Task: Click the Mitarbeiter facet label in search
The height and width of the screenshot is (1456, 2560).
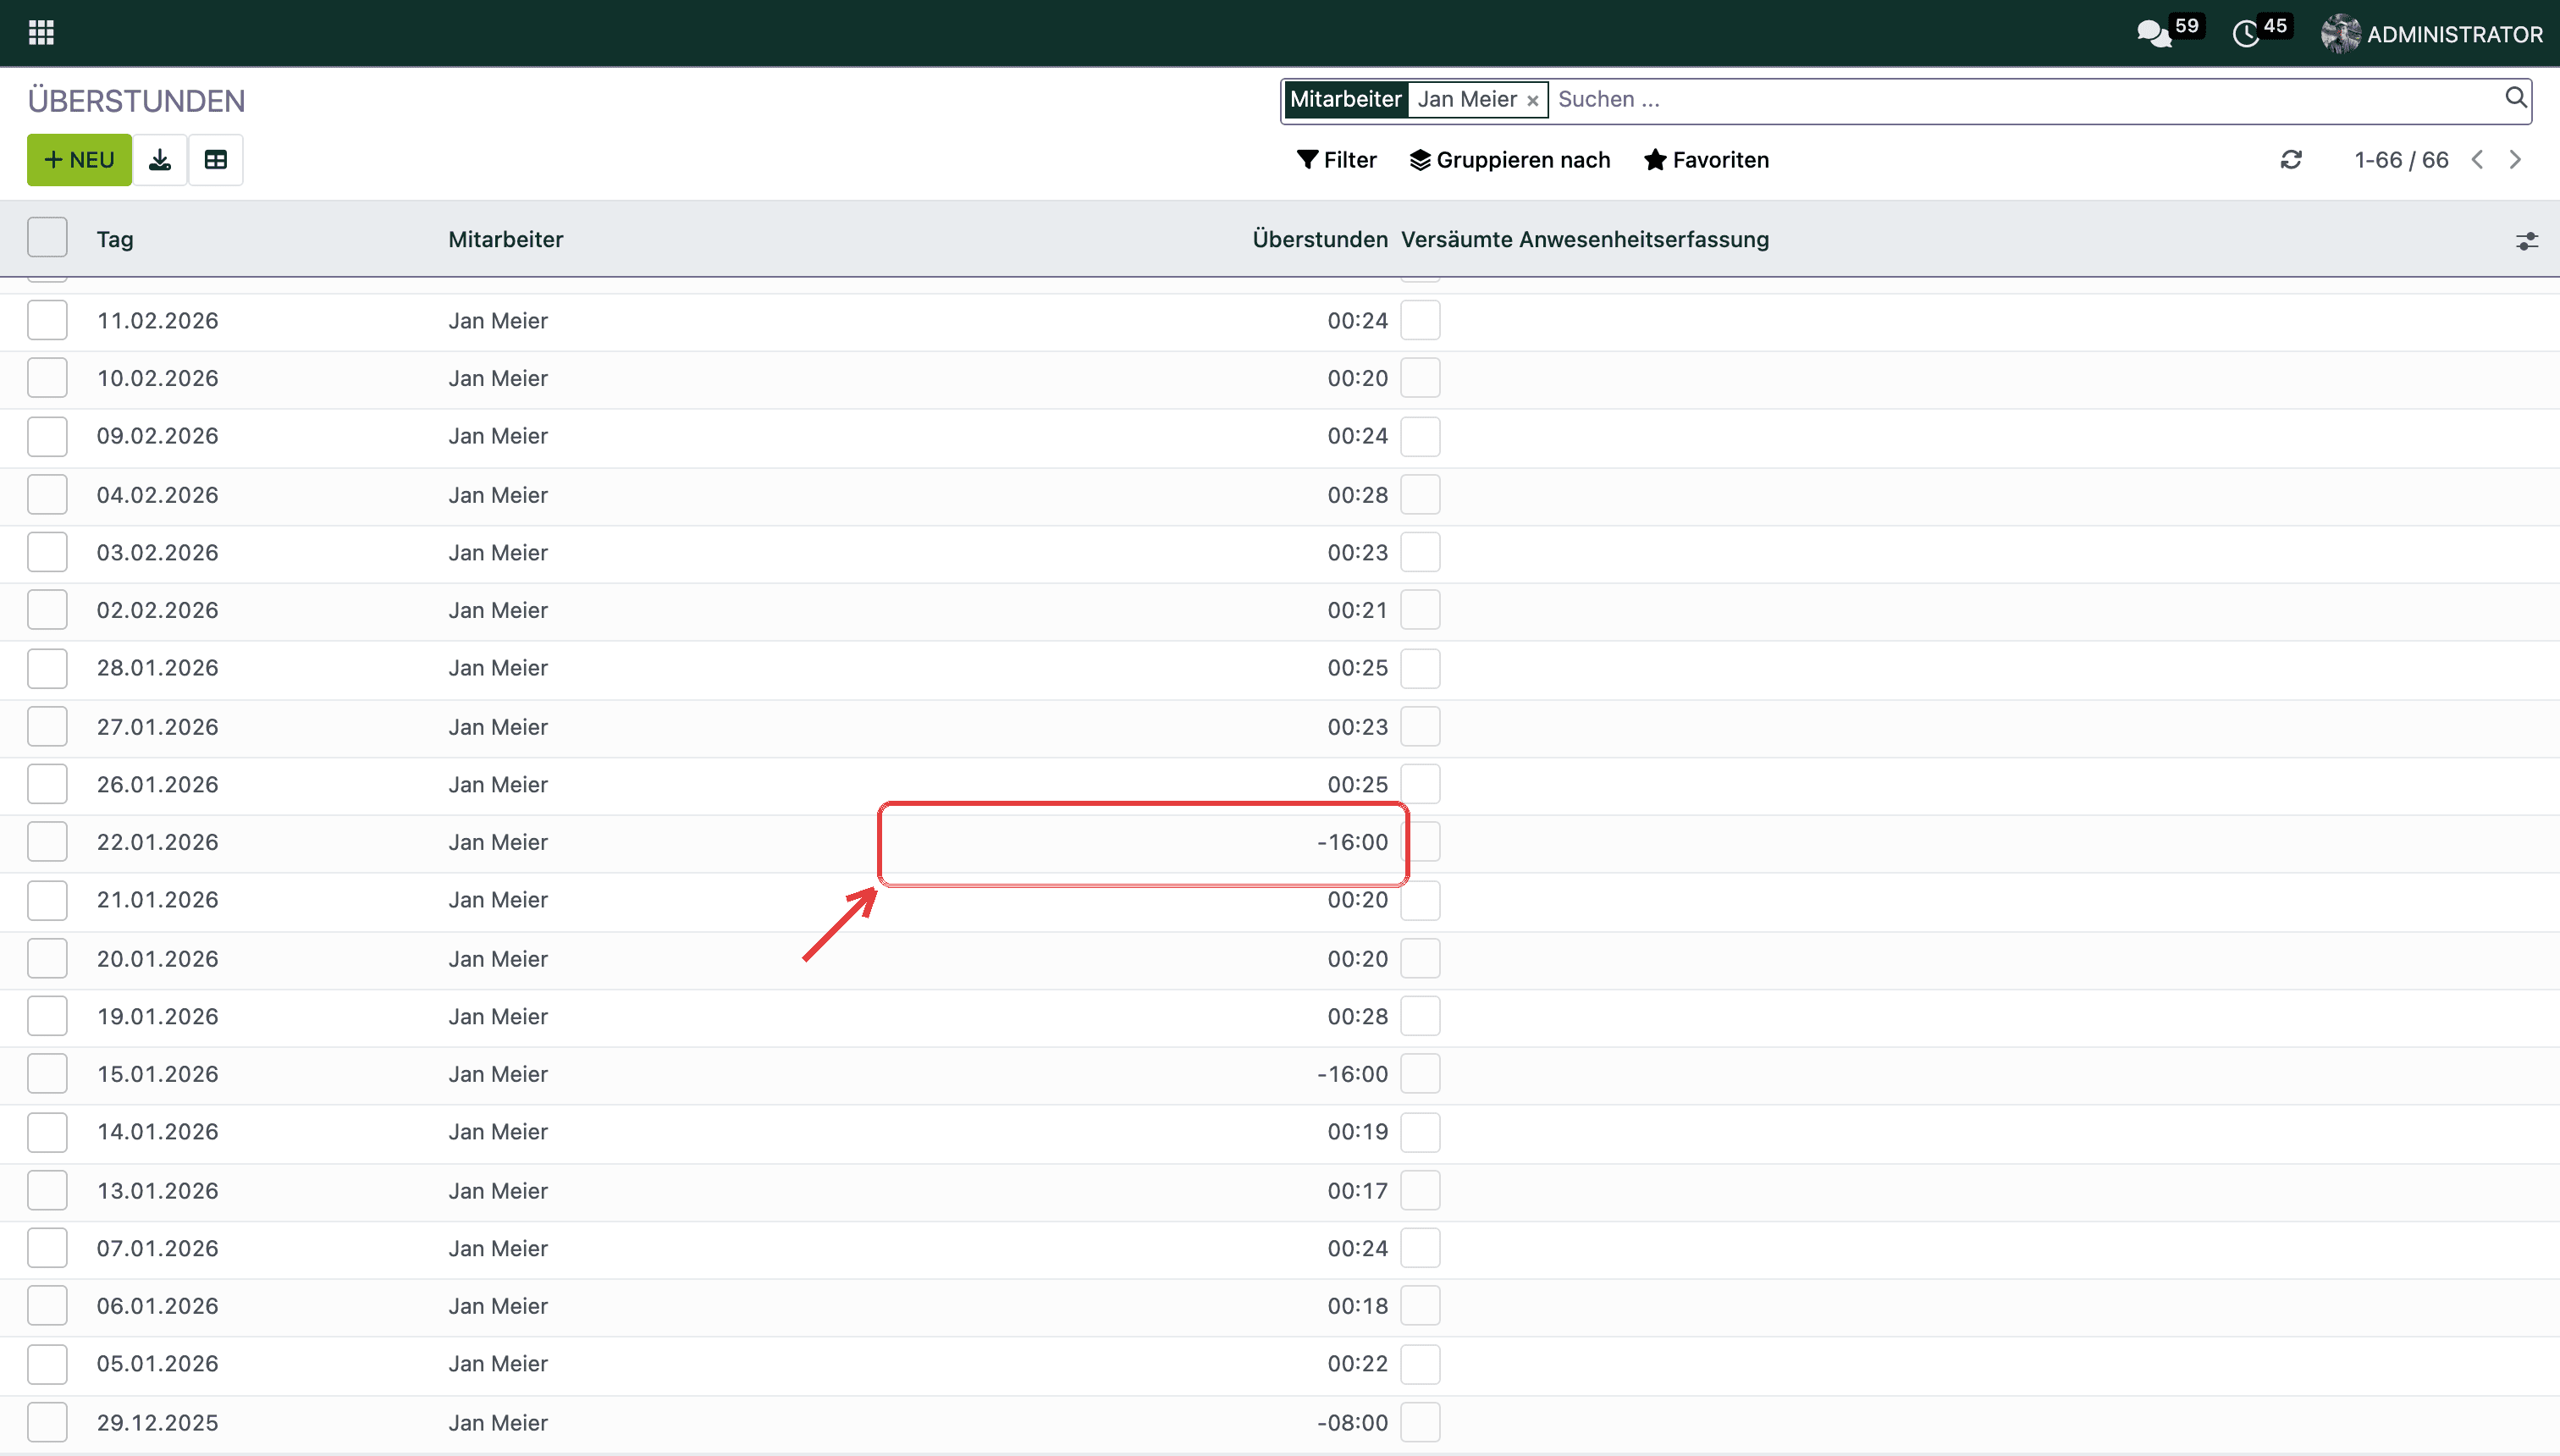Action: 1346,99
